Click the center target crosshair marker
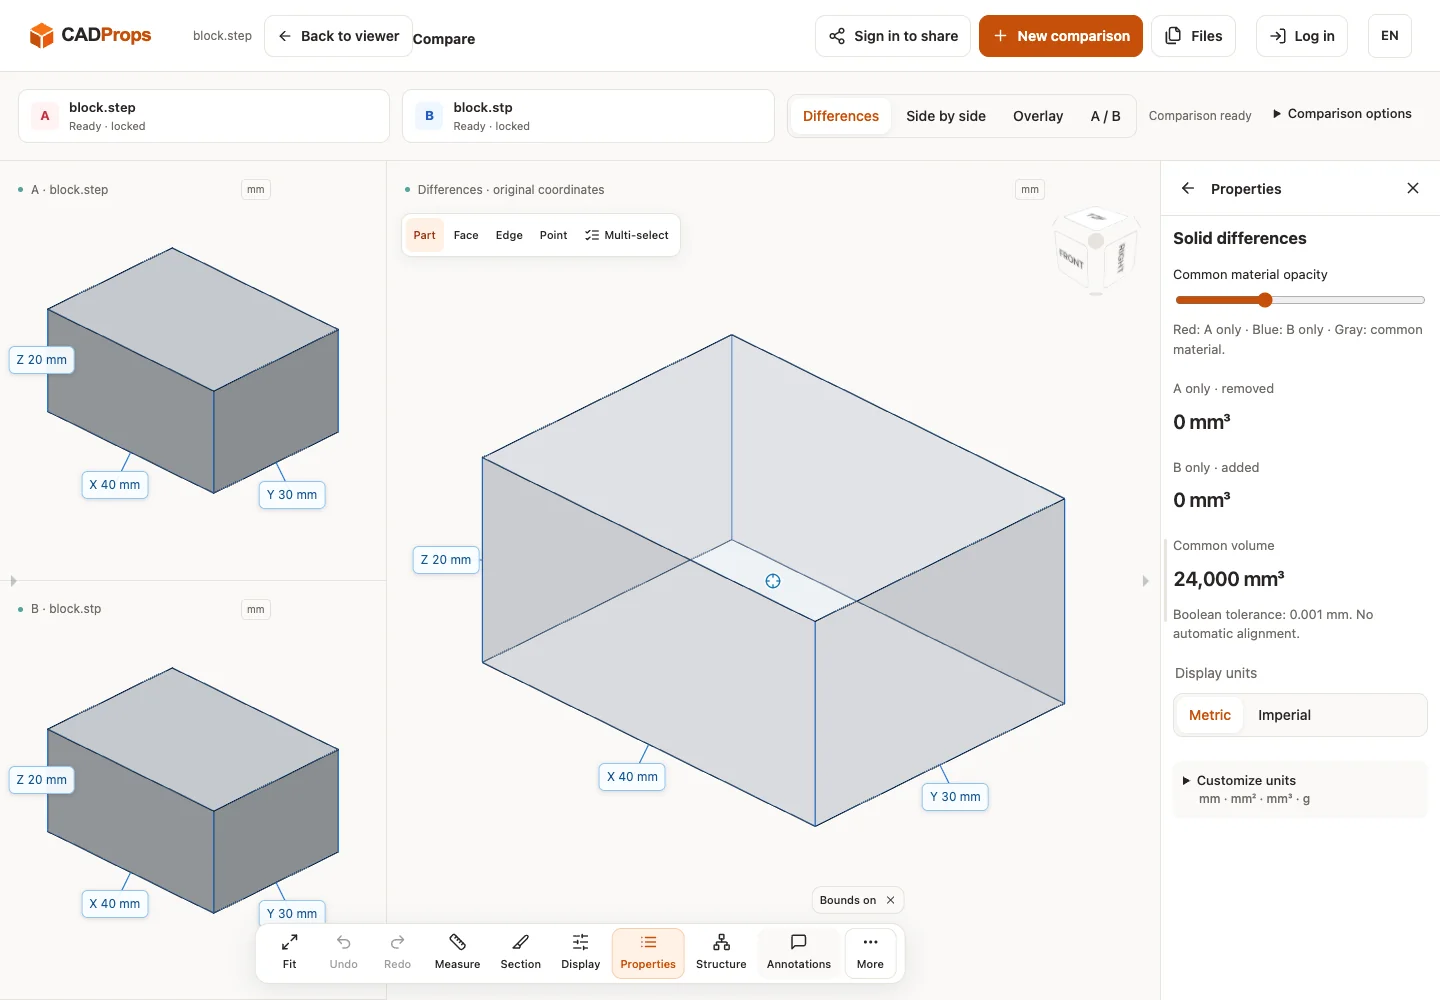1440x1000 pixels. click(773, 581)
